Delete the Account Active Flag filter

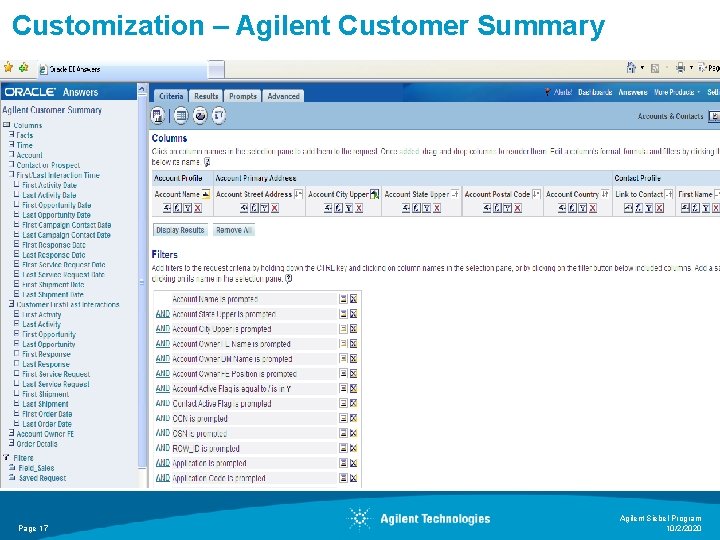click(x=353, y=388)
